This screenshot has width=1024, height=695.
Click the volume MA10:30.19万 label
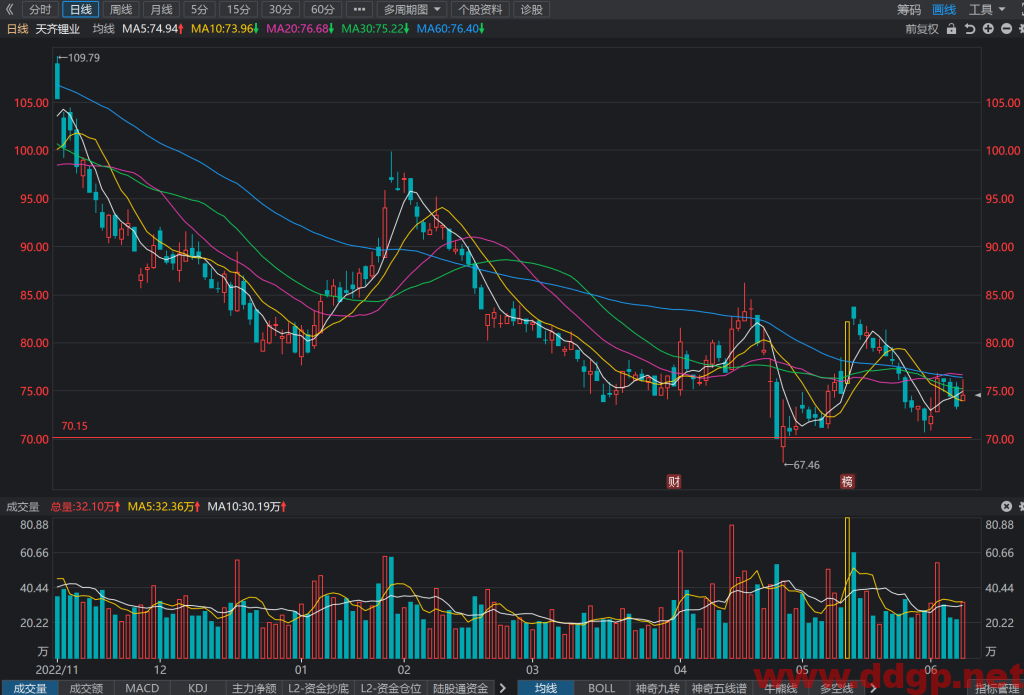248,506
